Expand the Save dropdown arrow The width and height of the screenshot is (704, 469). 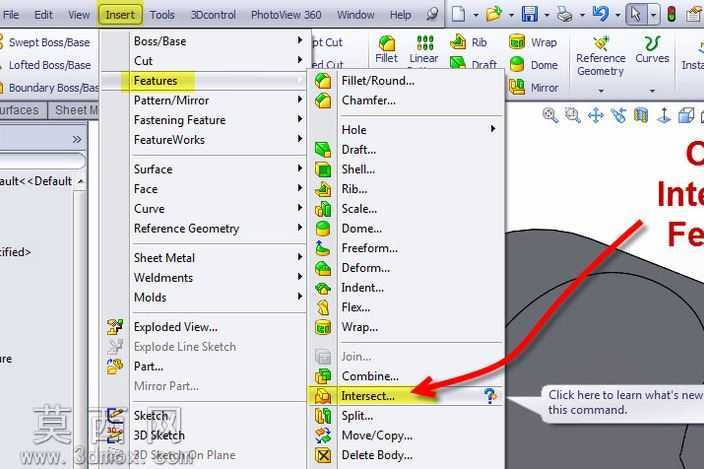coord(546,15)
